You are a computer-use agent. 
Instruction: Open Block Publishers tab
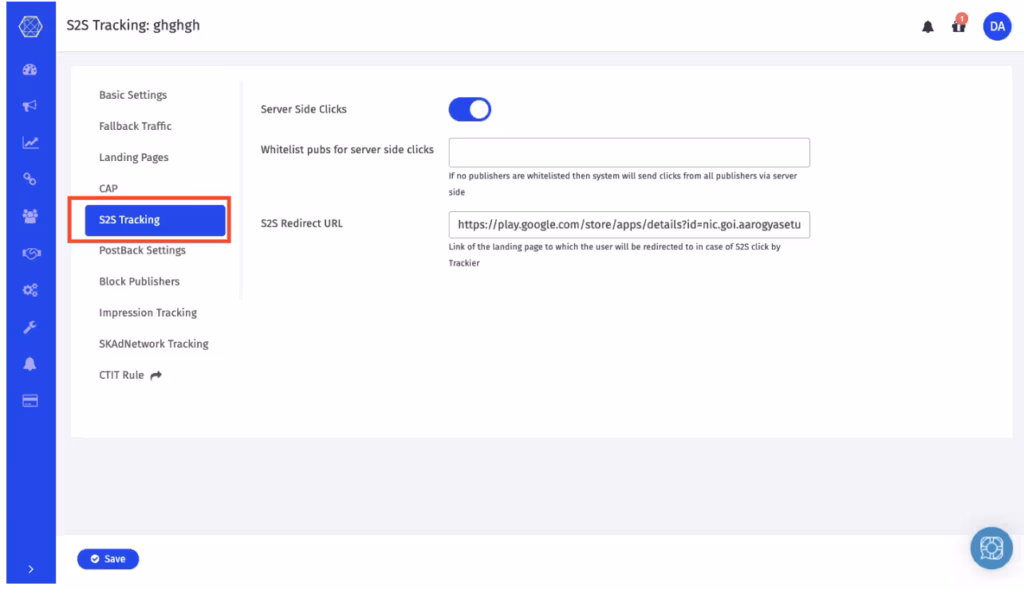pyautogui.click(x=139, y=282)
